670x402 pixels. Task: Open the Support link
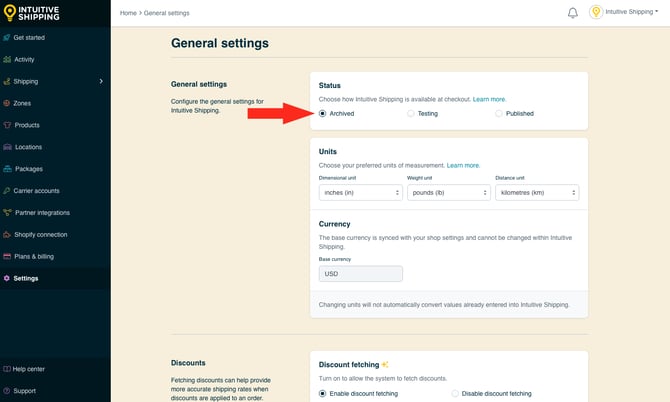click(24, 390)
